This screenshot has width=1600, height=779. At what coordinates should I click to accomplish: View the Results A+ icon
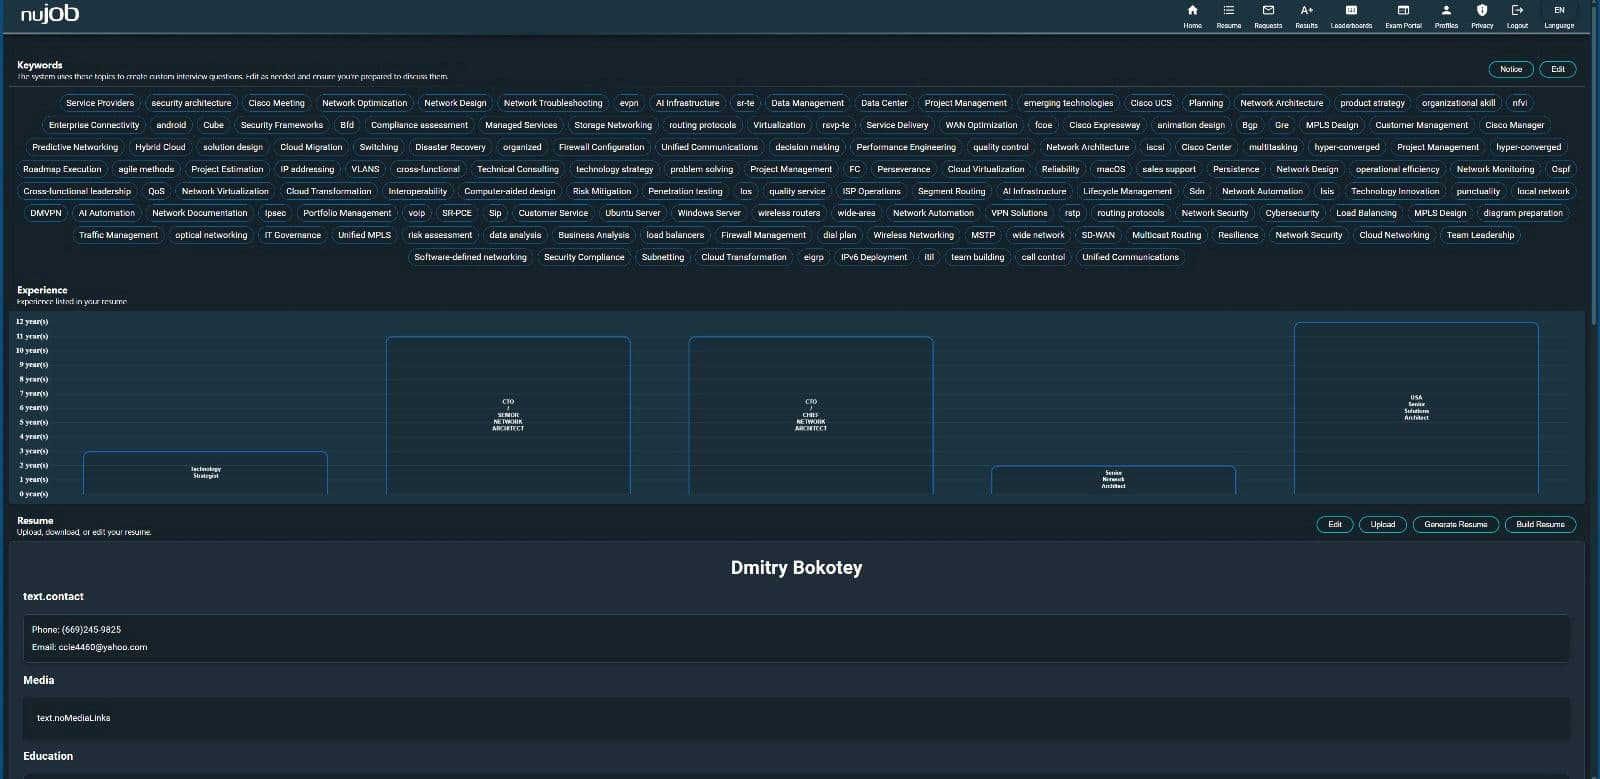click(1306, 11)
